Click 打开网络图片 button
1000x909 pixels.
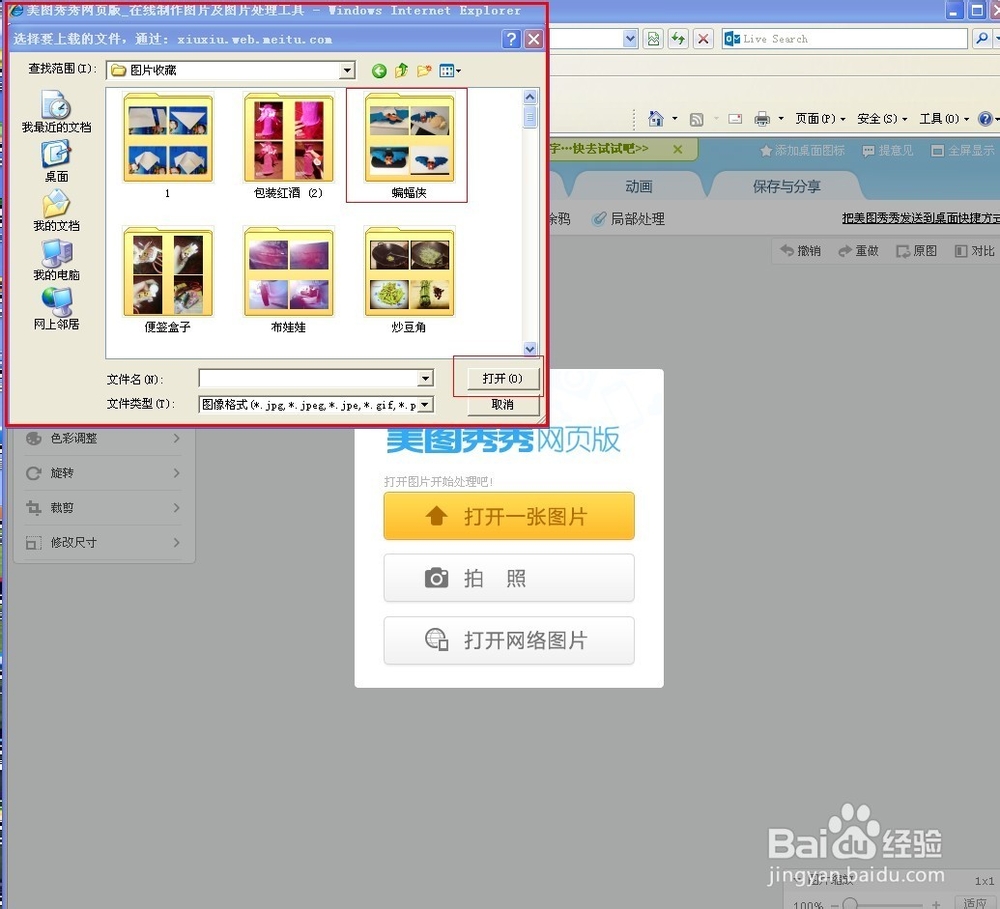(509, 640)
